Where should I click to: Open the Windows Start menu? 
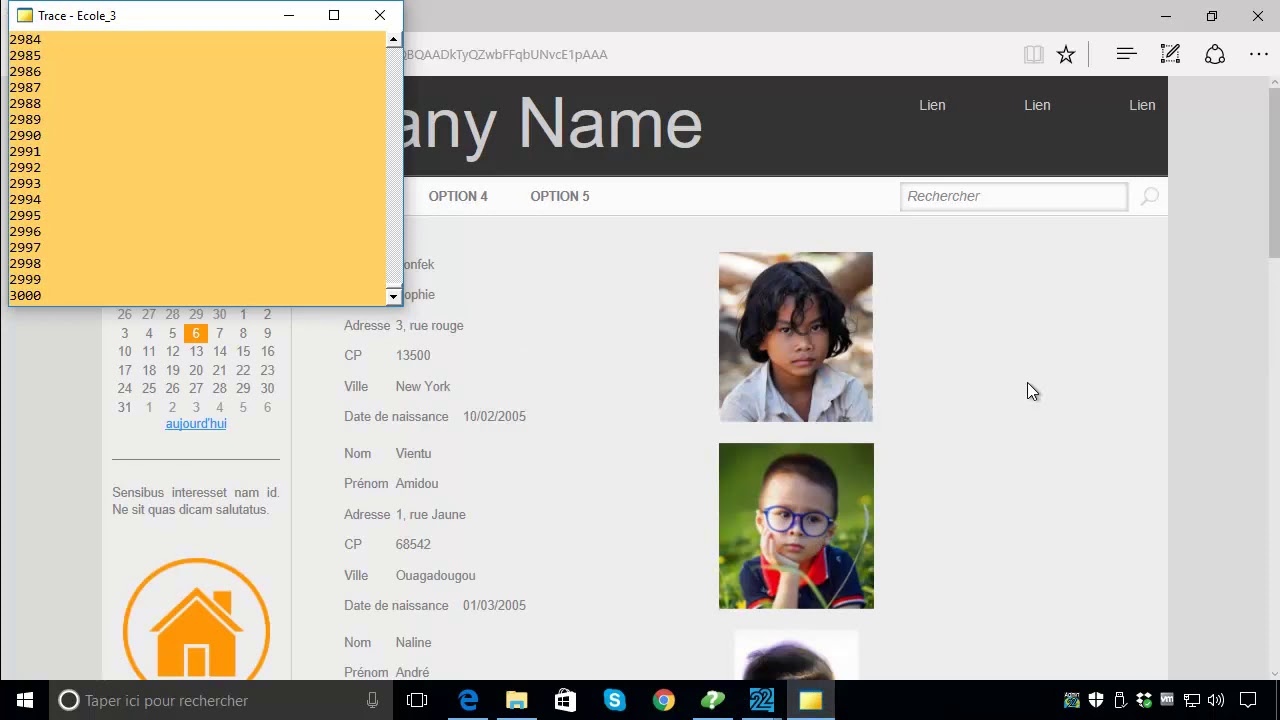[x=24, y=700]
